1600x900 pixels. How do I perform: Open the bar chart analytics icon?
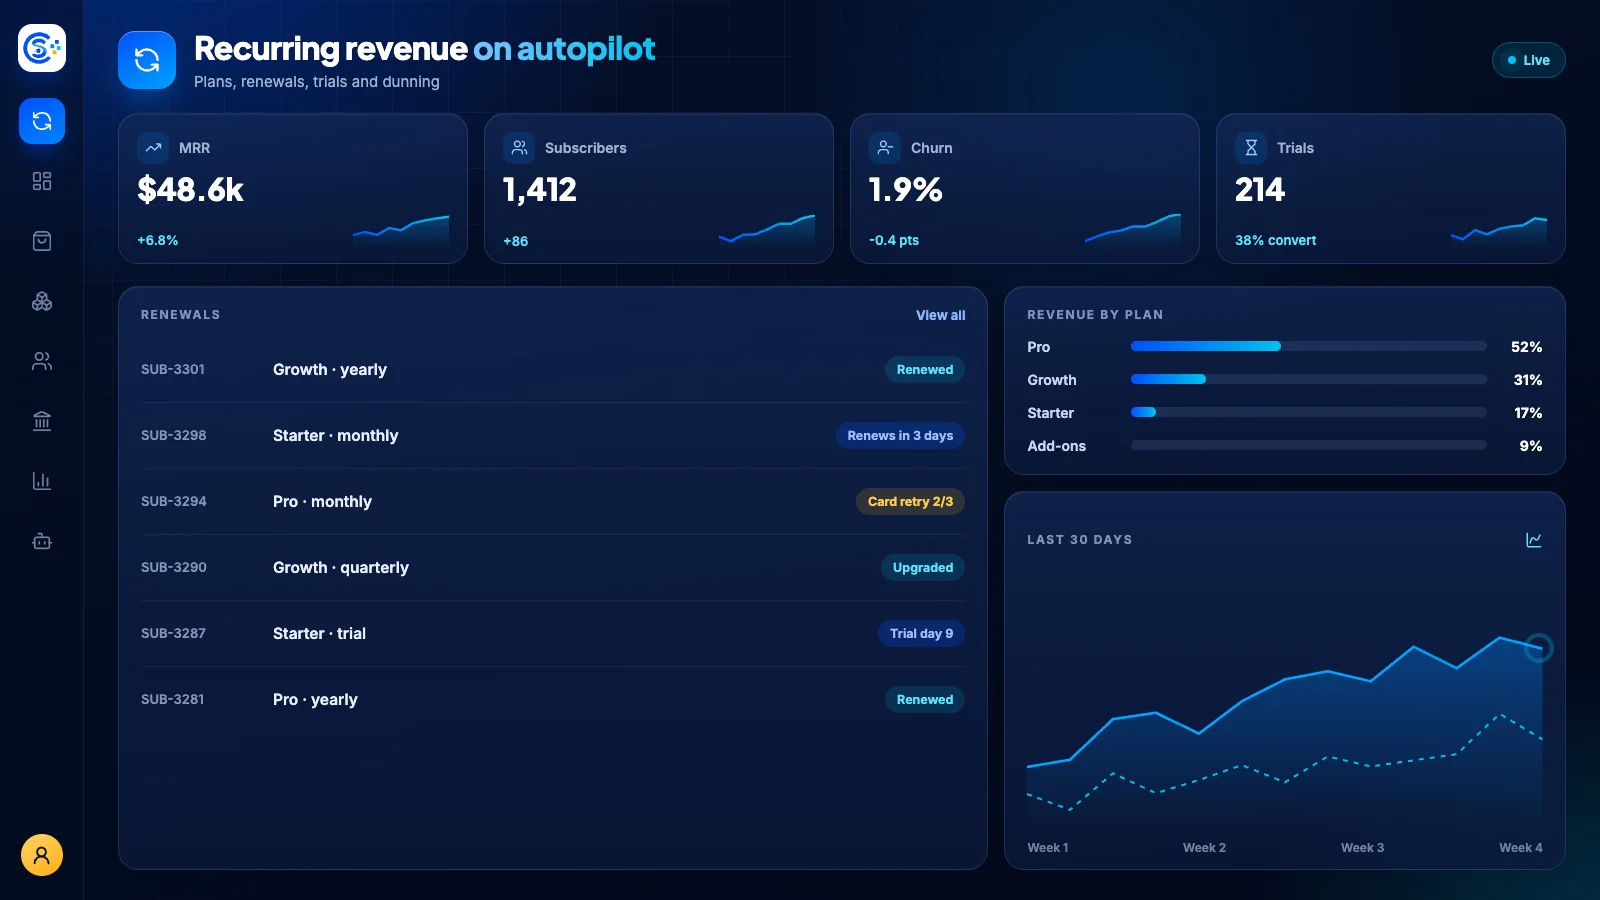tap(42, 481)
